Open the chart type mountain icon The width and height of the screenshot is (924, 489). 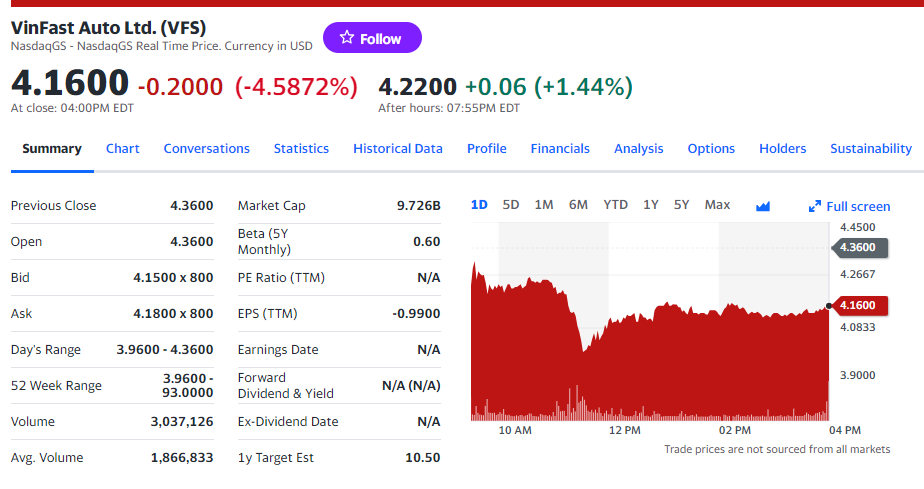763,206
